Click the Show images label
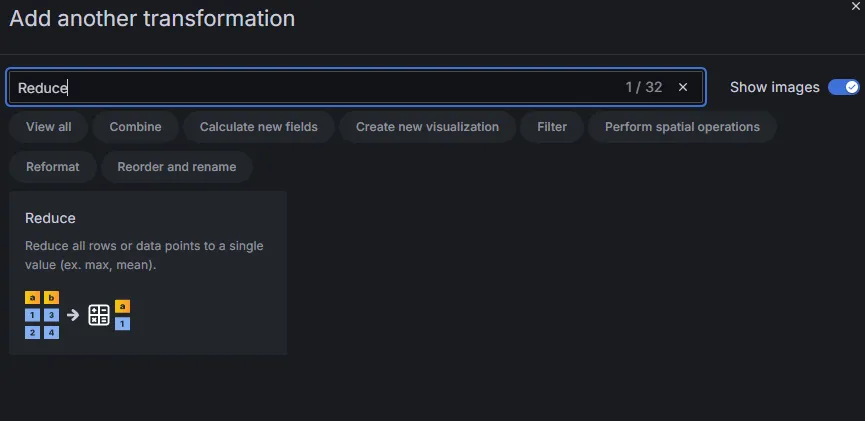The height and width of the screenshot is (421, 865). pyautogui.click(x=775, y=87)
